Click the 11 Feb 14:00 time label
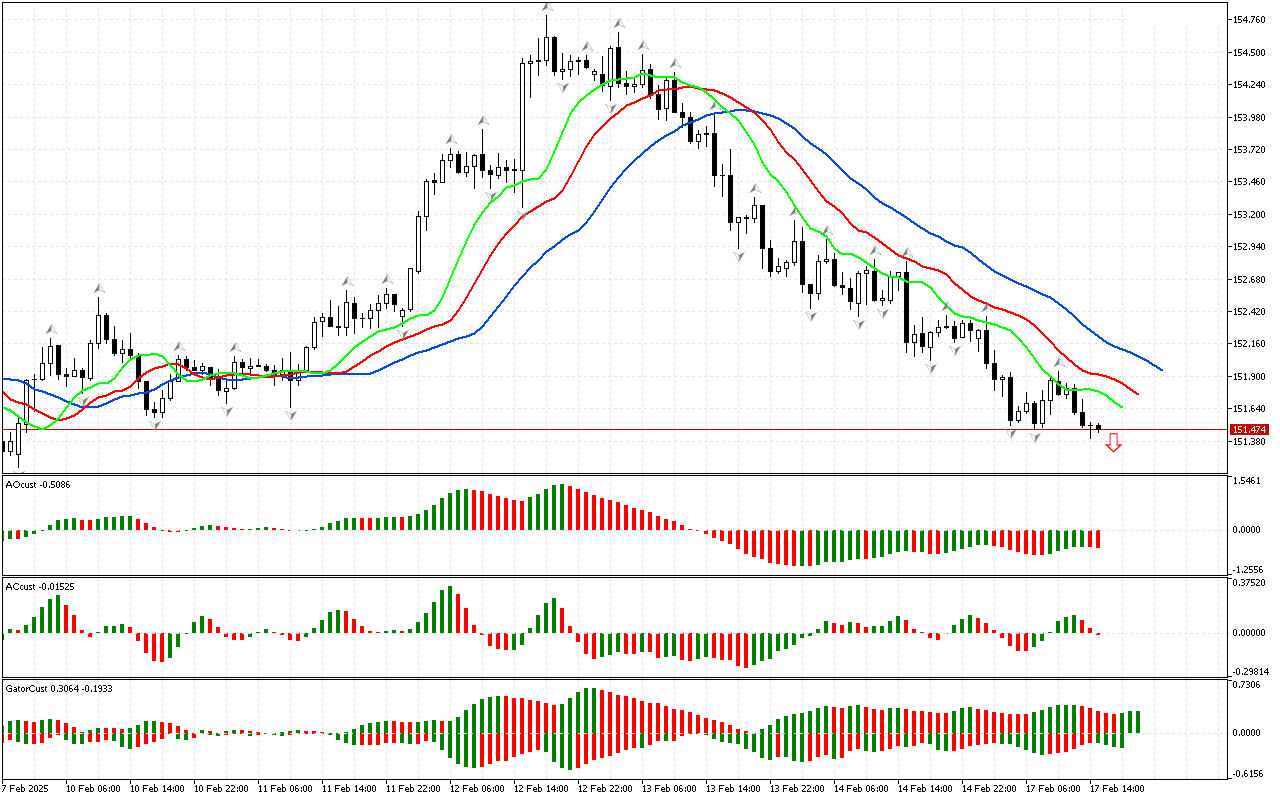 (351, 788)
